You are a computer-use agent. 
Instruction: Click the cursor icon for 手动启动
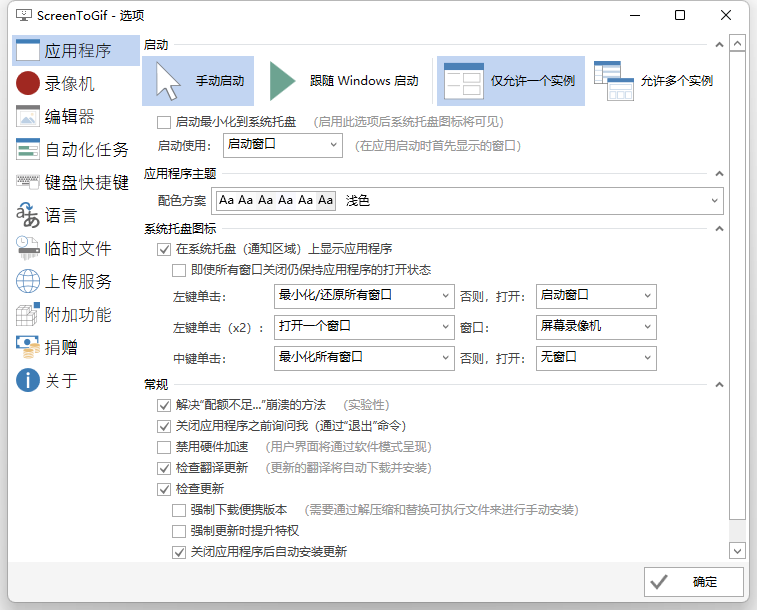(168, 82)
